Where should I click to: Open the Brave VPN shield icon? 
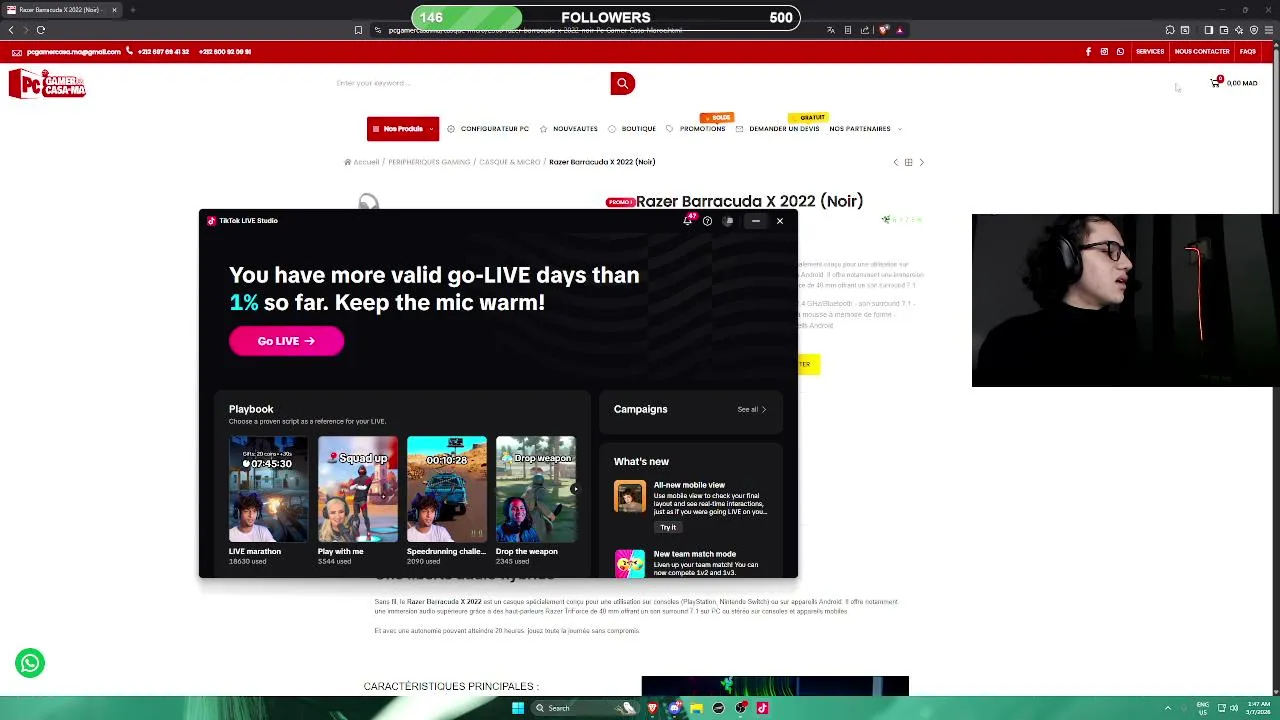click(x=1254, y=30)
